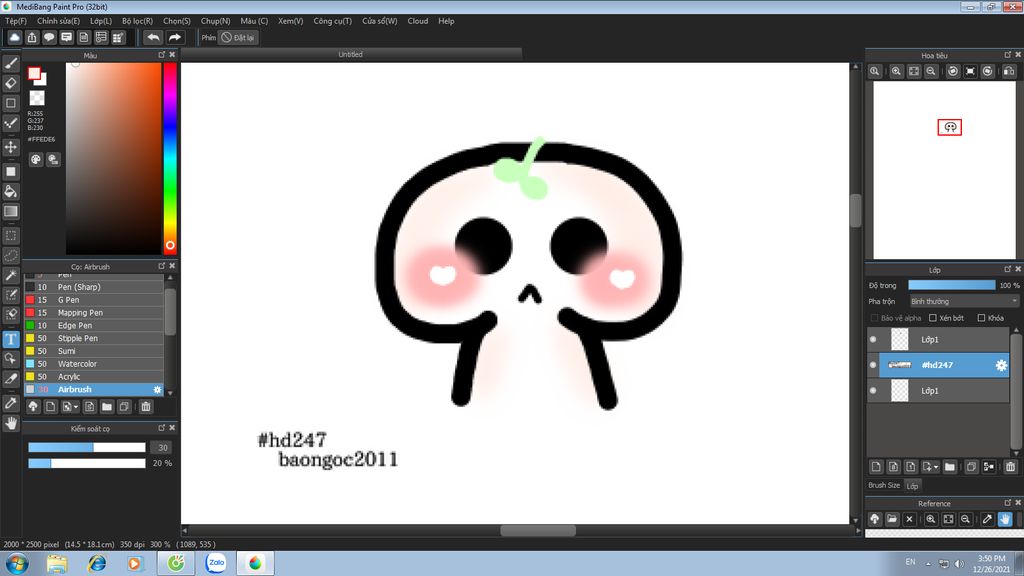The width and height of the screenshot is (1024, 576).
Task: Create new raster layer in Lớp panel
Action: coord(876,466)
